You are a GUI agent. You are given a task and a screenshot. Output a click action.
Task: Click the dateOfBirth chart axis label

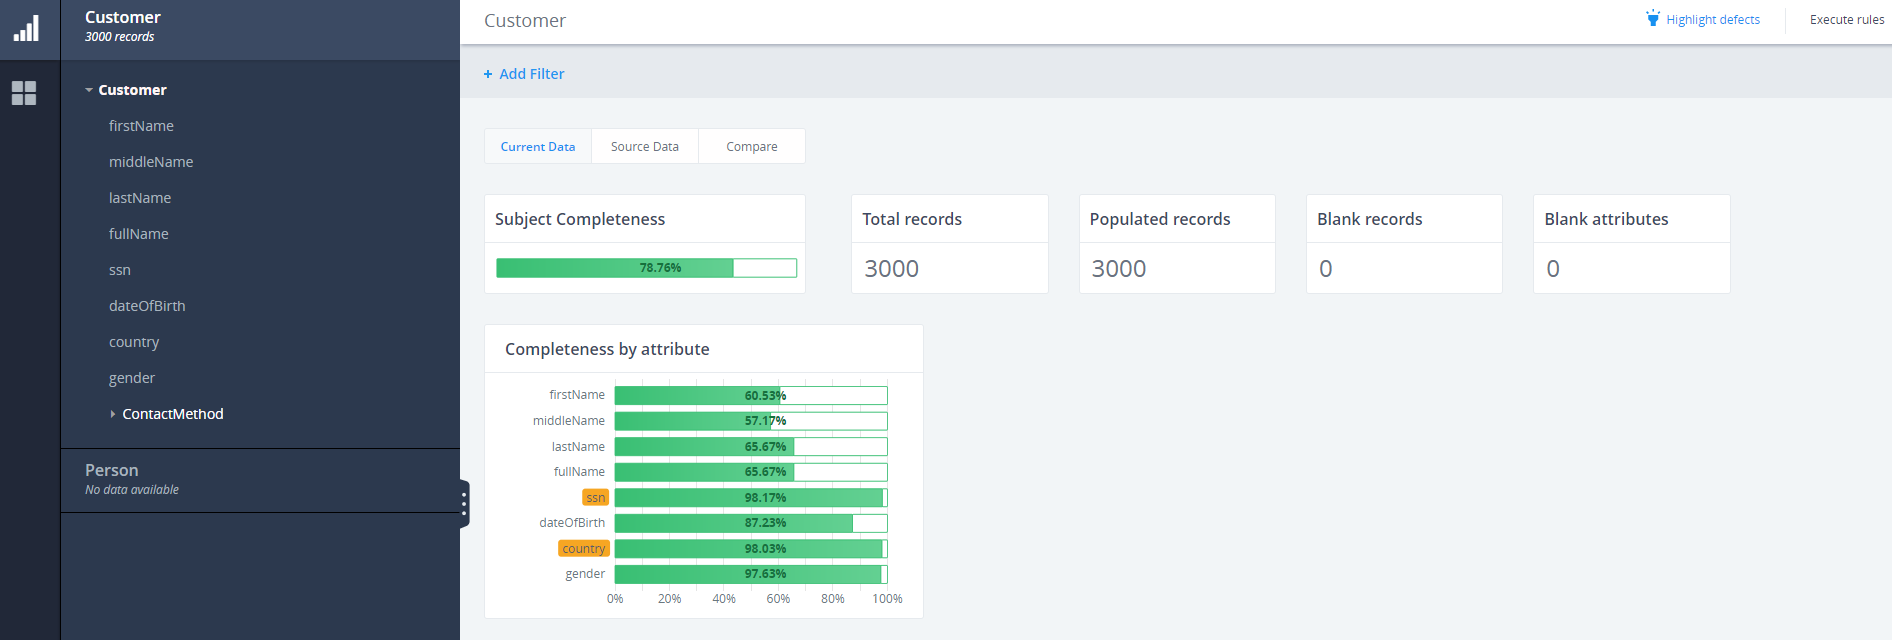(572, 523)
